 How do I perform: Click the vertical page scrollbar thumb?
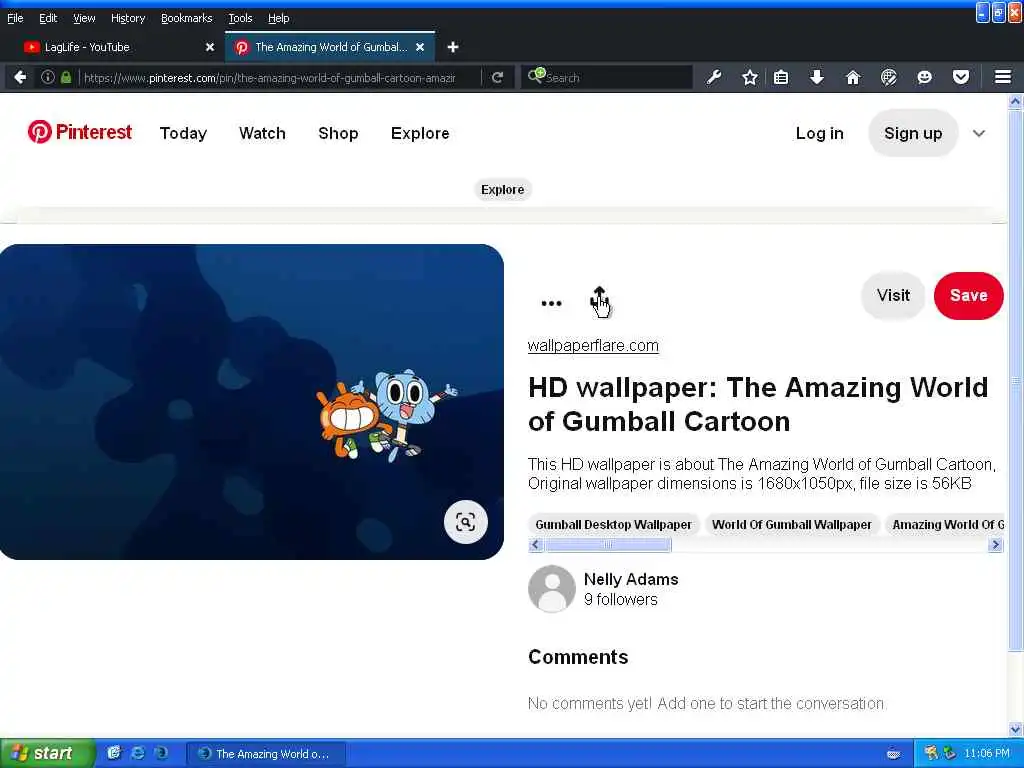click(x=1015, y=380)
